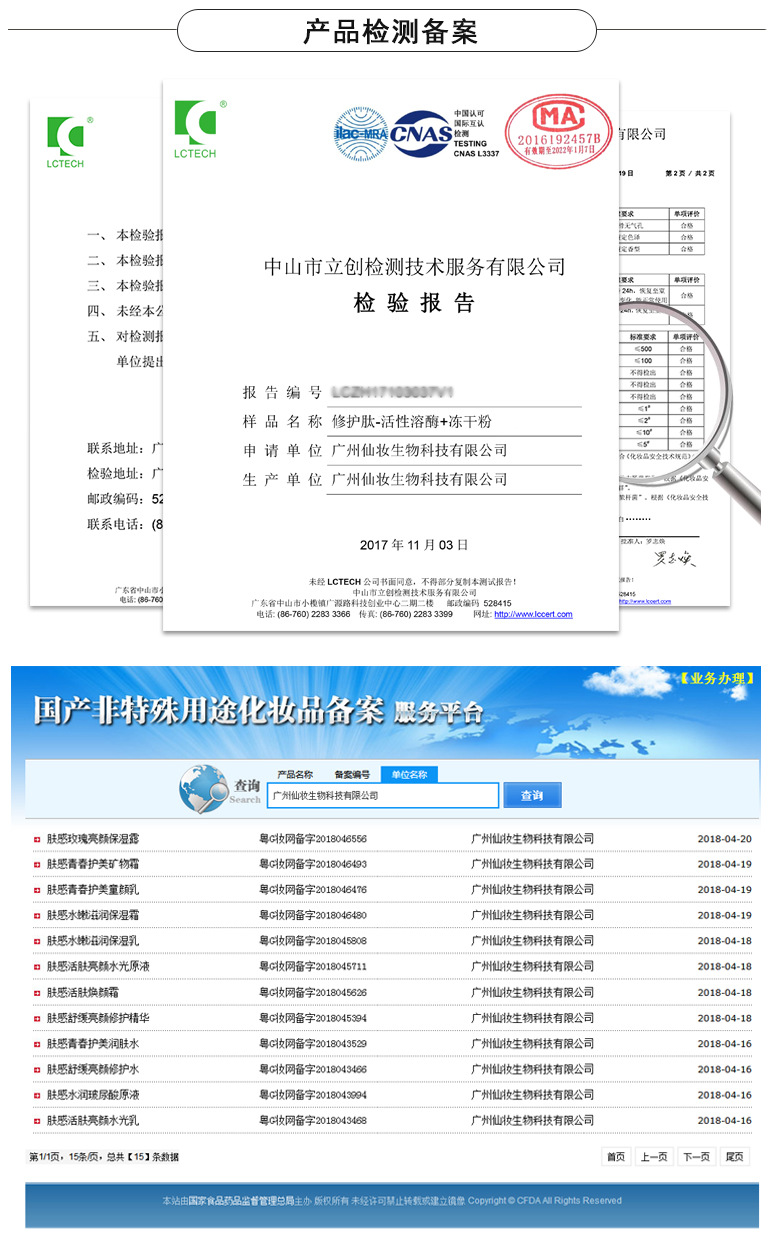This screenshot has height=1236, width=772.
Task: Jump to 尾页 in pagination
Action: tap(734, 1157)
